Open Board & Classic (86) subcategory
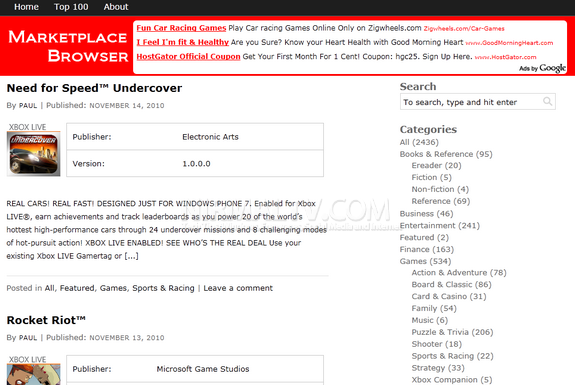This screenshot has height=385, width=575. [451, 285]
